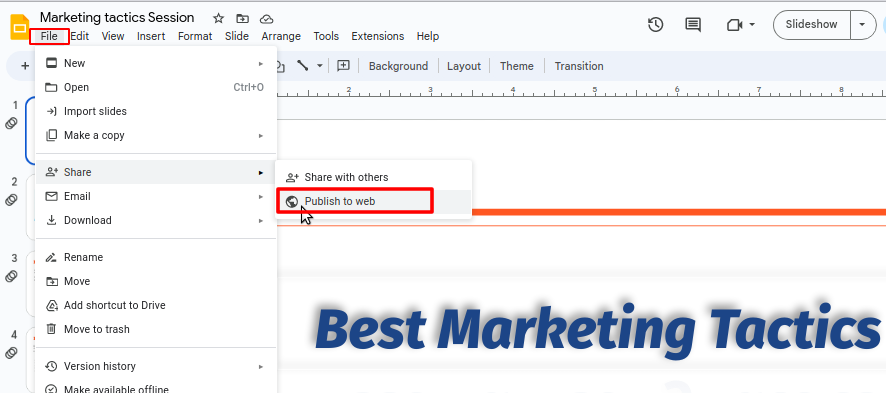Click the add comment toolbar icon
Screen dimensions: 886x393
[x=344, y=66]
